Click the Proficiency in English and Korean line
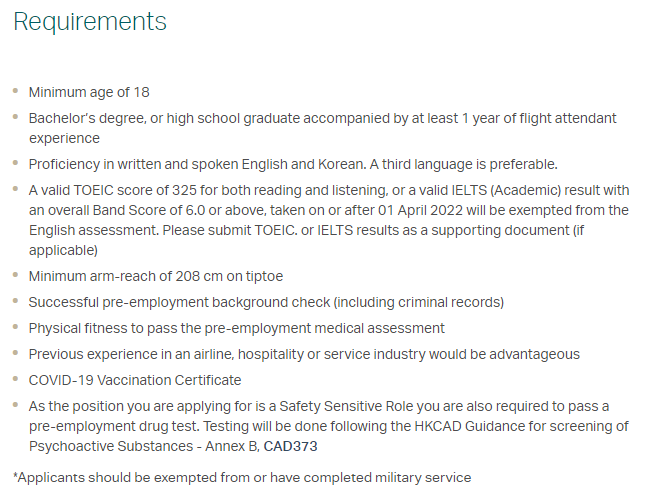Viewport: 647px width, 493px height. tap(293, 164)
